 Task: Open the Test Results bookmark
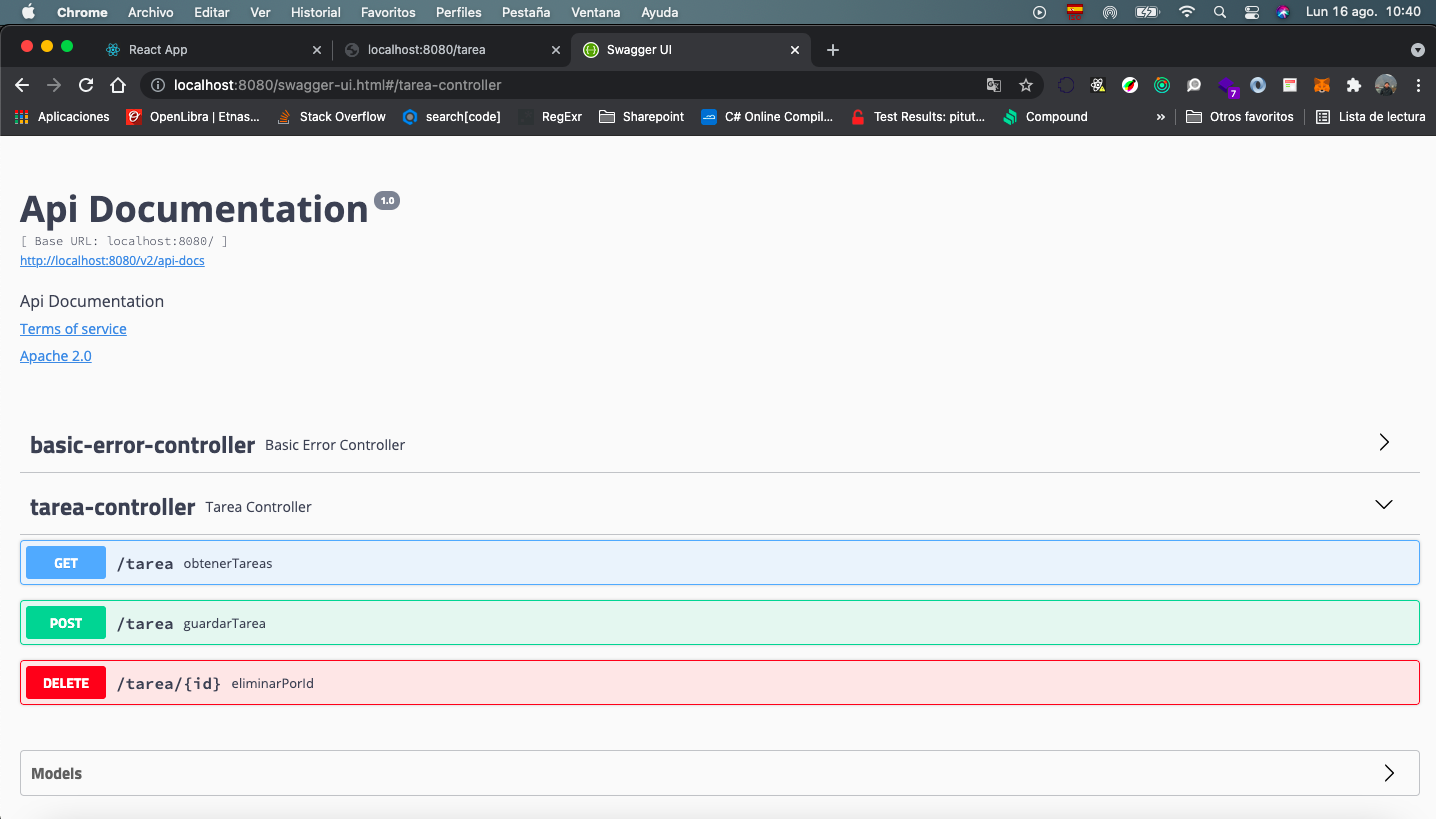coord(918,117)
